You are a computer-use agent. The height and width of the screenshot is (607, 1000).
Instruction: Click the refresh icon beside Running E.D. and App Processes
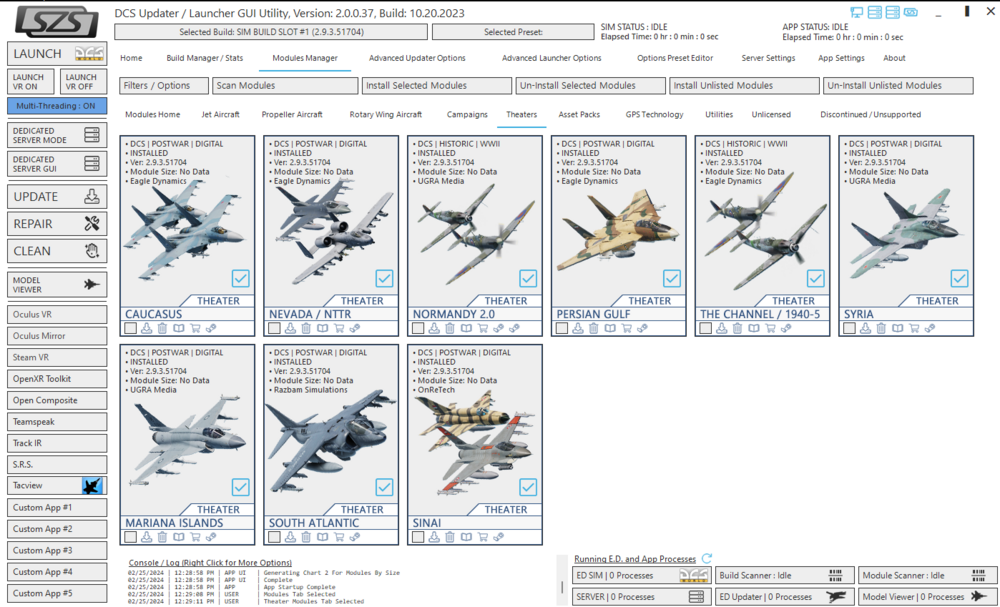click(707, 559)
